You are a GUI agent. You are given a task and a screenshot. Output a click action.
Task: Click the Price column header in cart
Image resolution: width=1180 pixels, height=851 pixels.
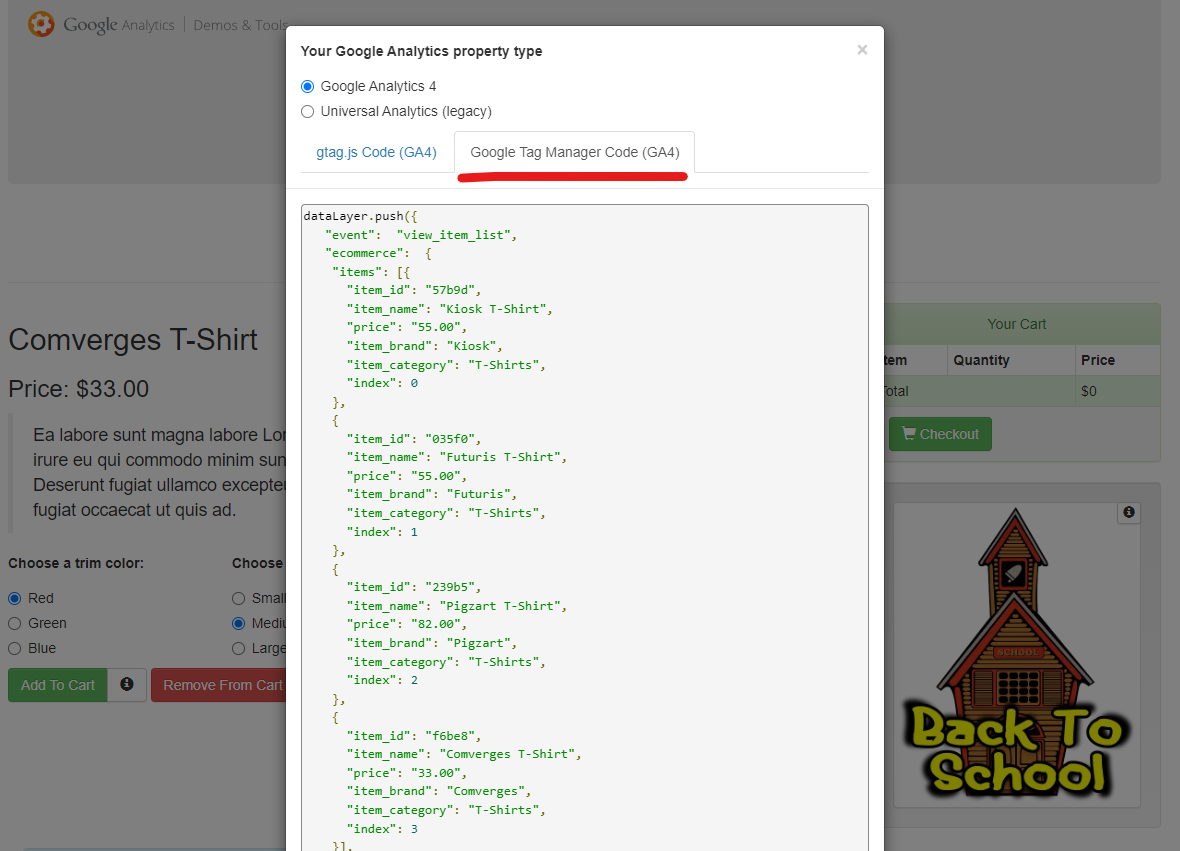click(x=1098, y=360)
